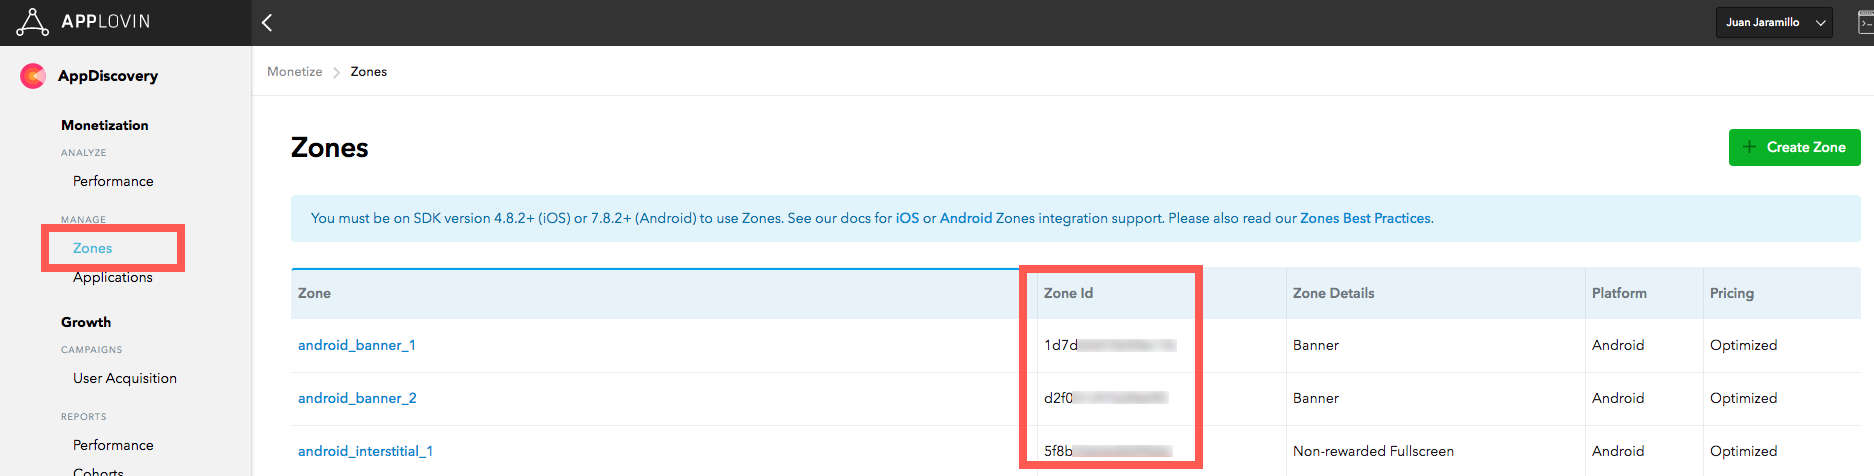Click the AppDiscovery app icon
This screenshot has height=476, width=1874.
tap(33, 76)
